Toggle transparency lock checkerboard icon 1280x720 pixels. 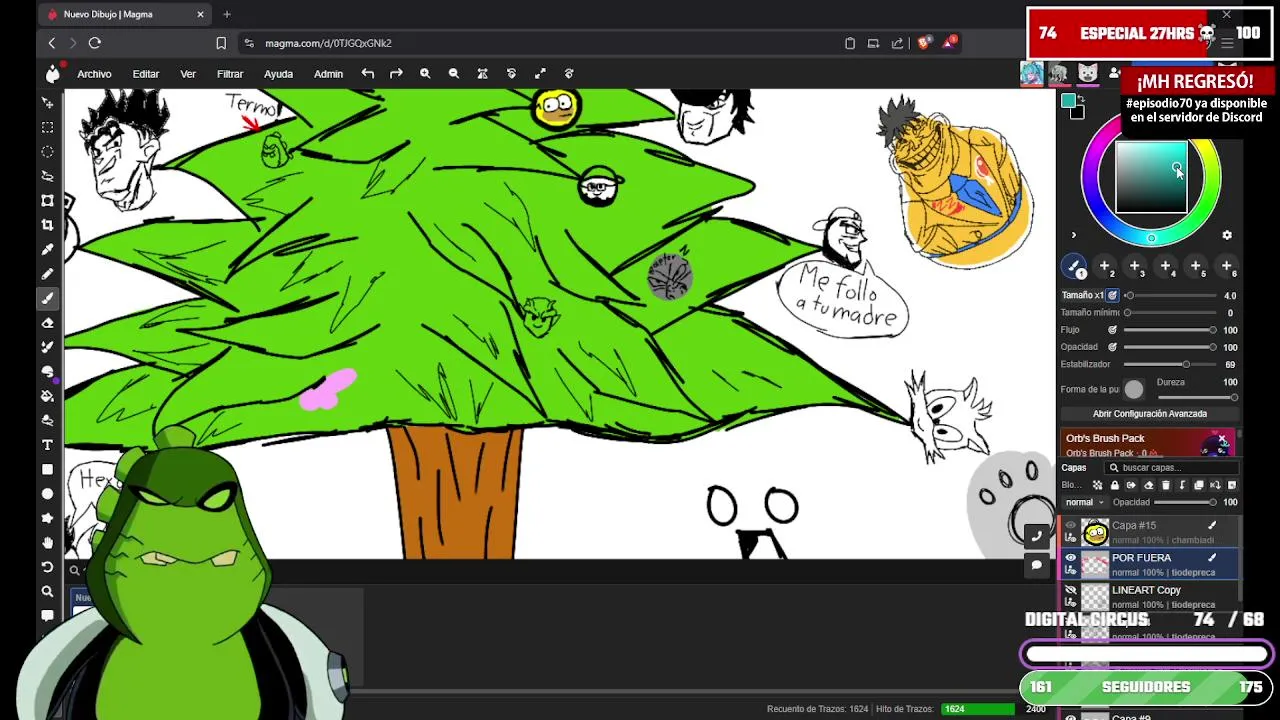click(x=1097, y=485)
